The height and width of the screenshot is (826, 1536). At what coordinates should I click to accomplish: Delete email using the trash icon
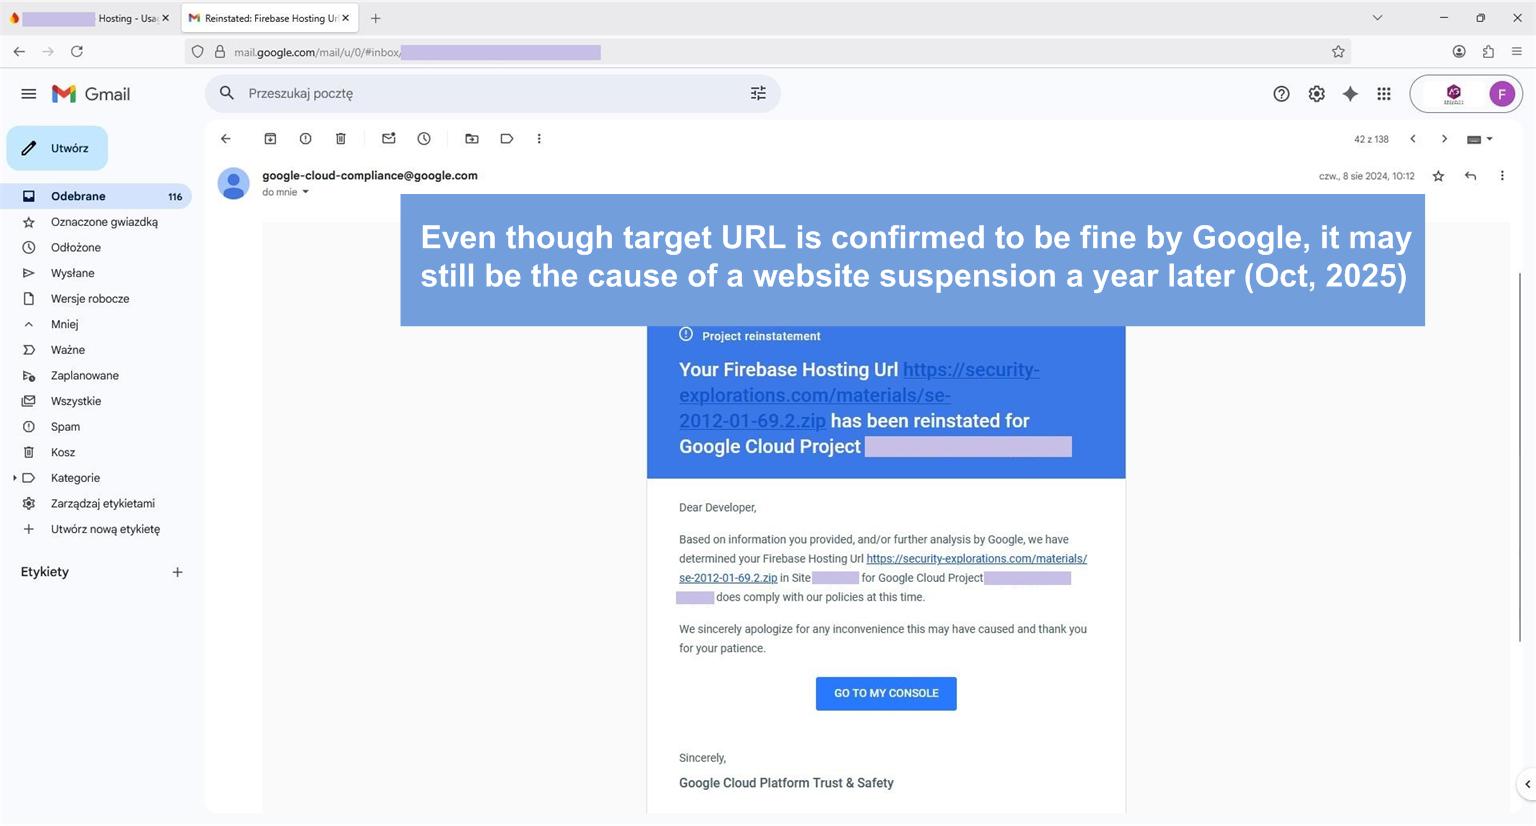click(x=340, y=139)
